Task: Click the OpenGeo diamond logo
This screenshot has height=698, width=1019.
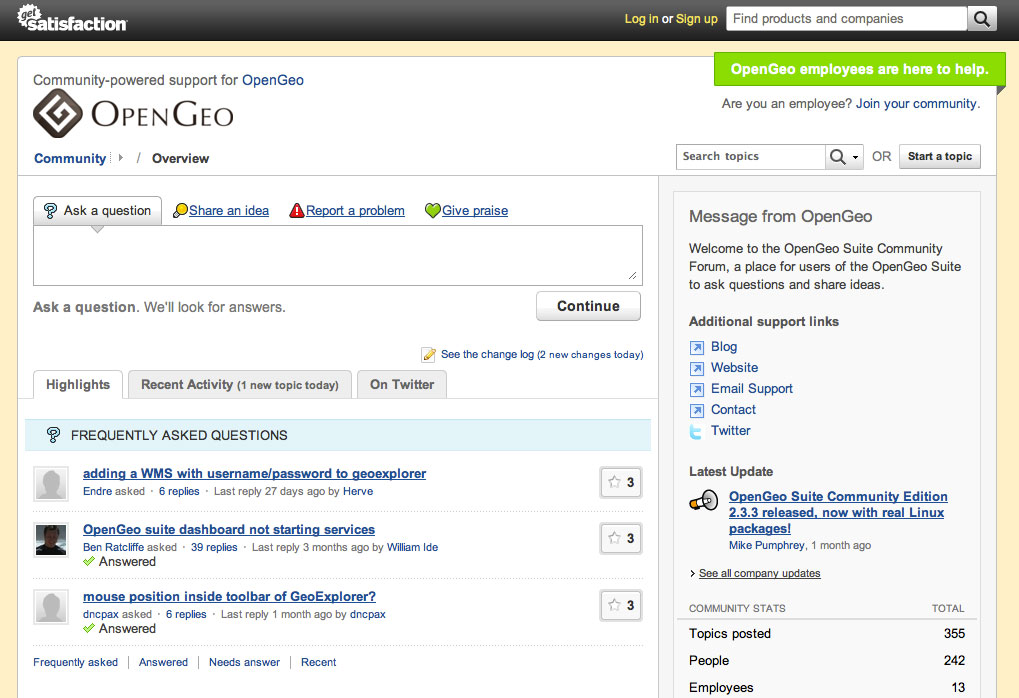Action: tap(57, 113)
